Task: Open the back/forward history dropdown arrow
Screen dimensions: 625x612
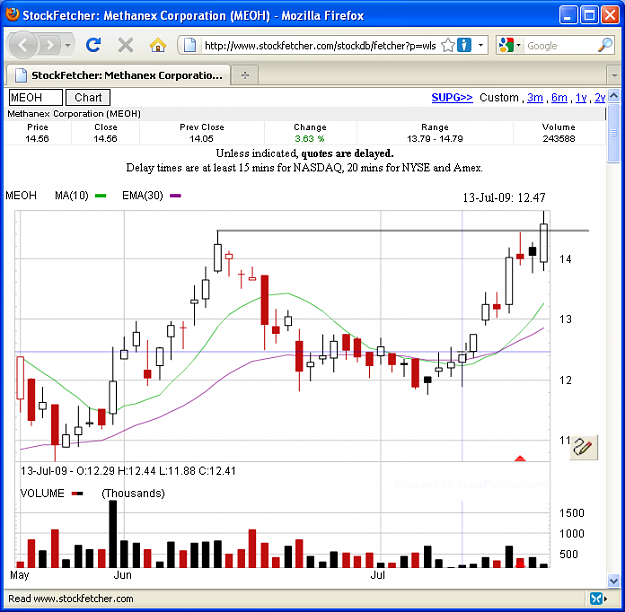Action: 68,45
